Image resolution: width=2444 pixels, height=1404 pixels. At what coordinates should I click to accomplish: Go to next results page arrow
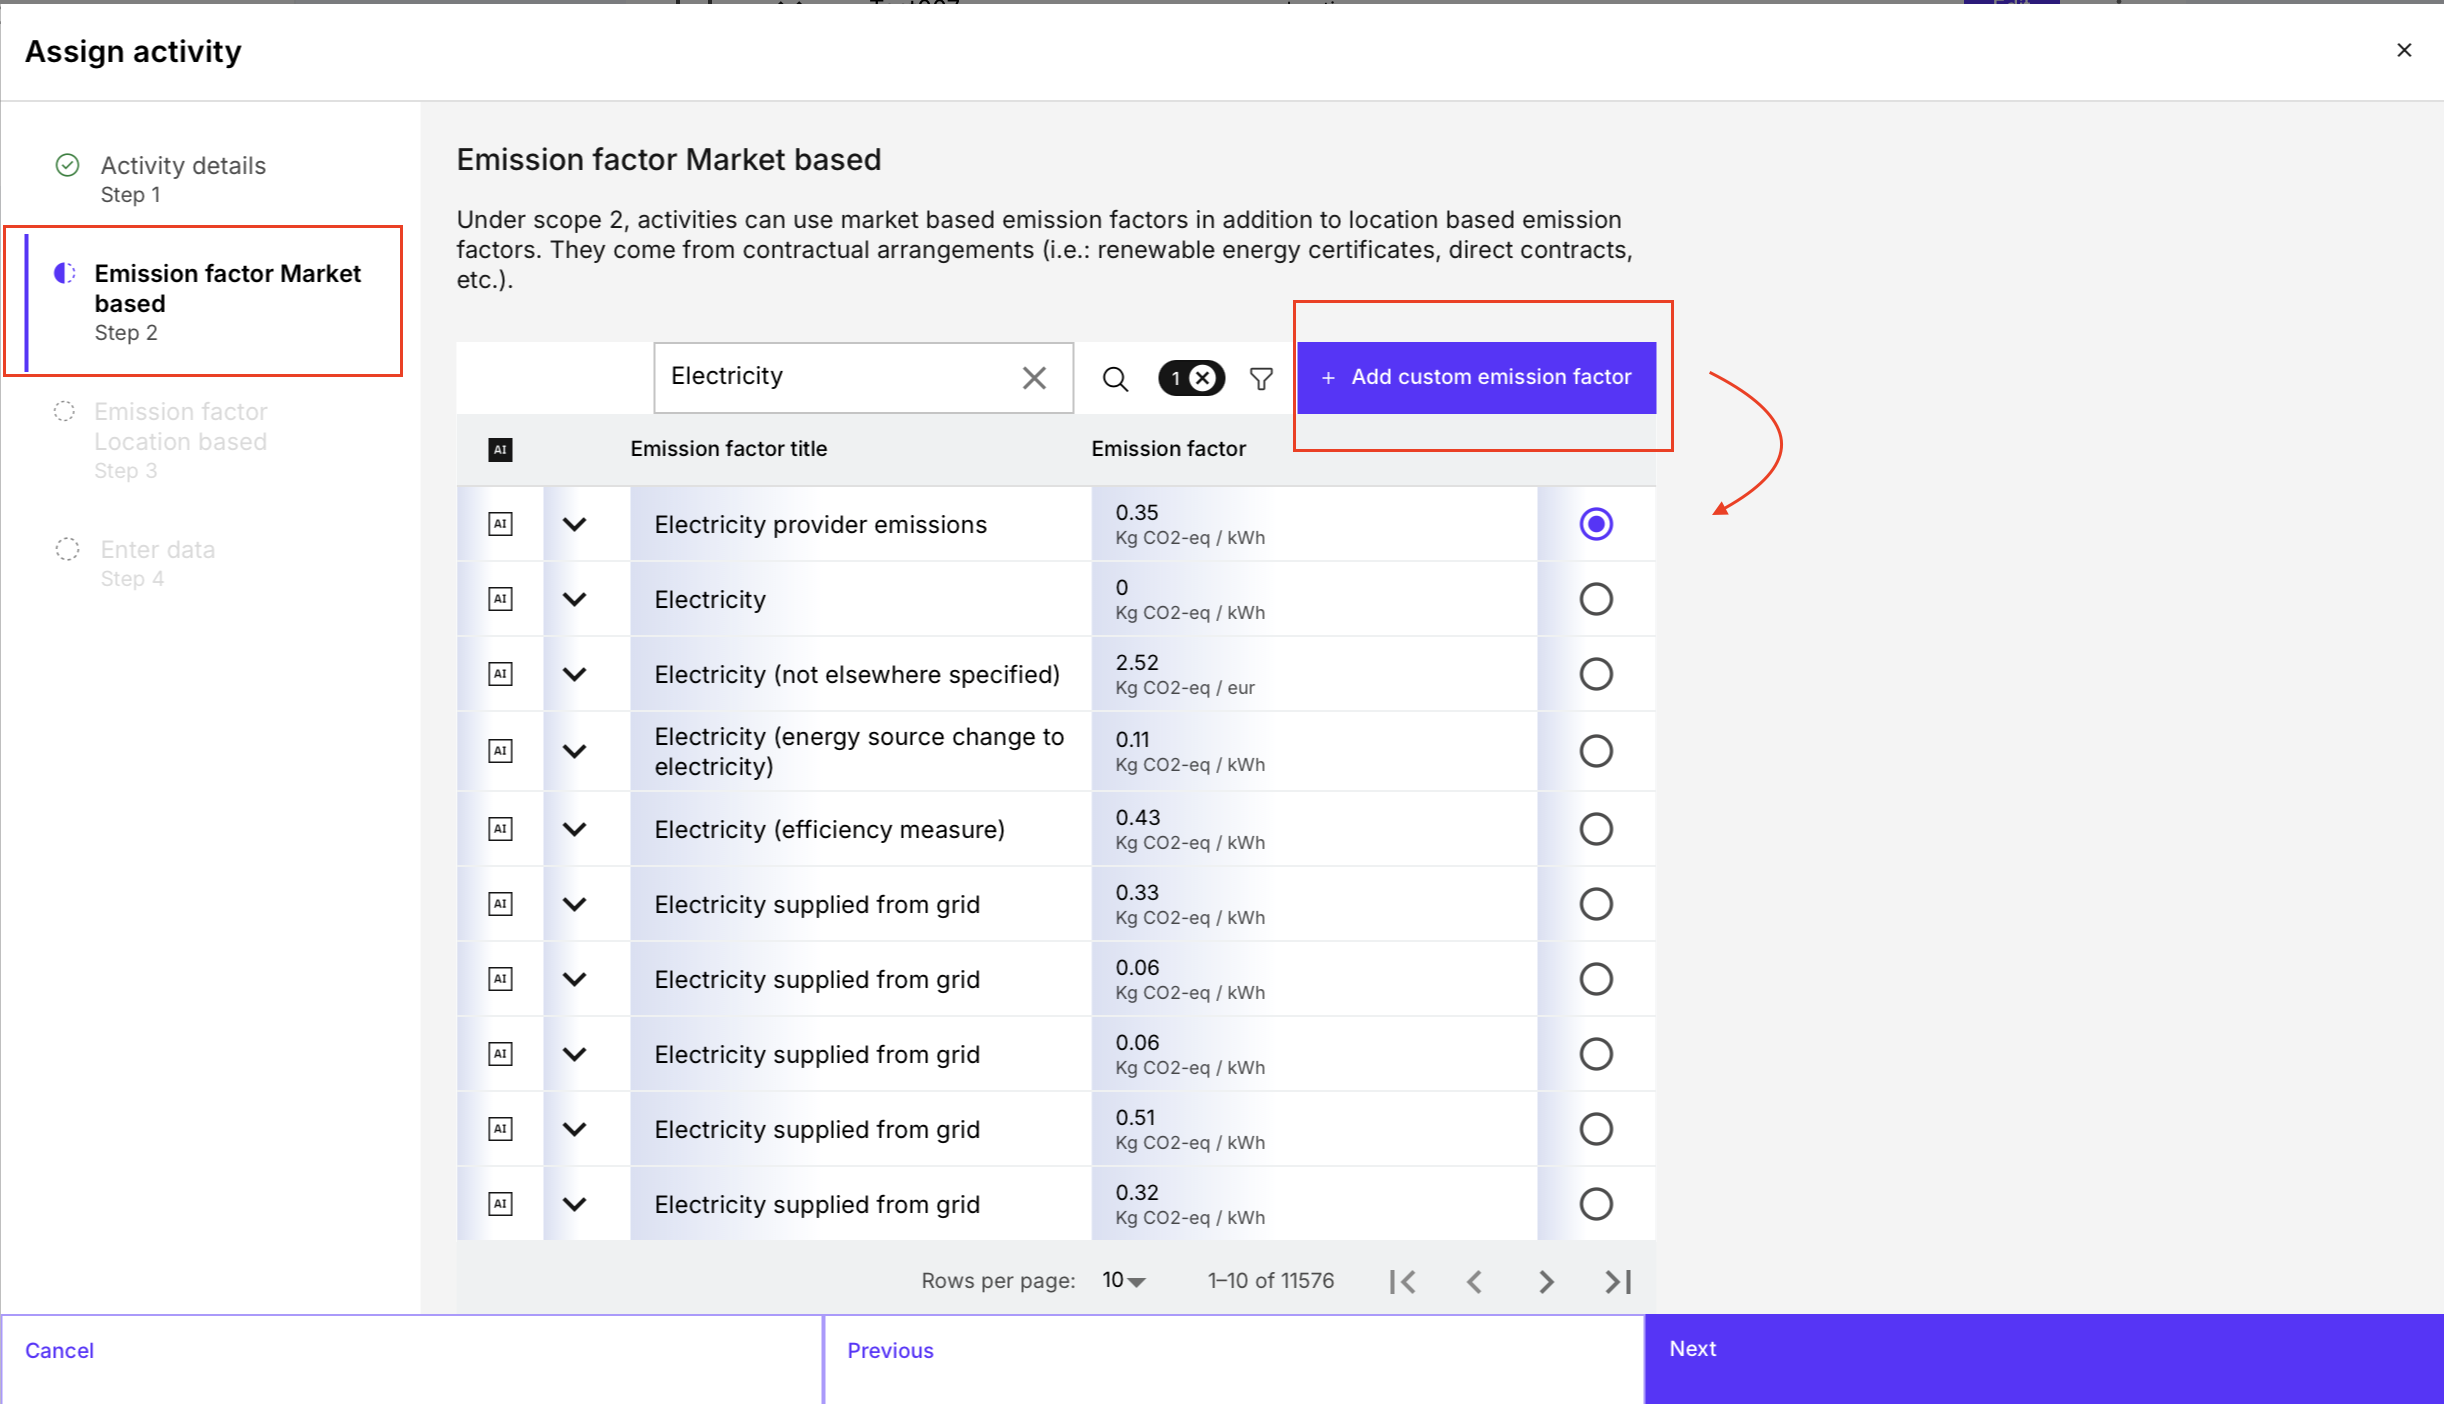coord(1546,1281)
